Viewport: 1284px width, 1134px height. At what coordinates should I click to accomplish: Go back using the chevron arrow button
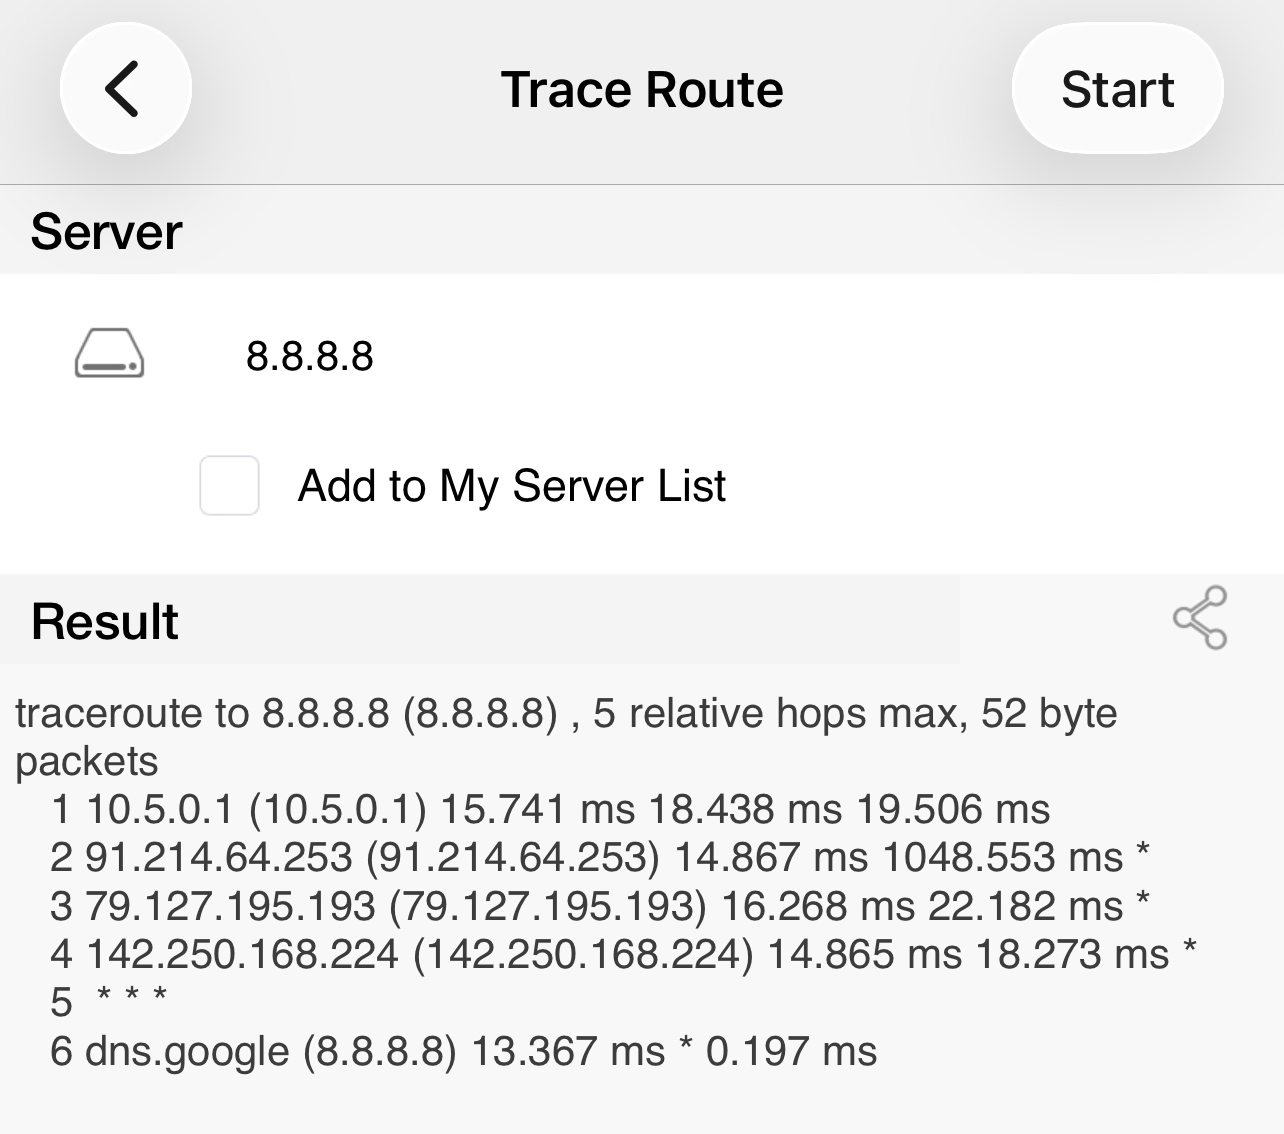click(125, 88)
